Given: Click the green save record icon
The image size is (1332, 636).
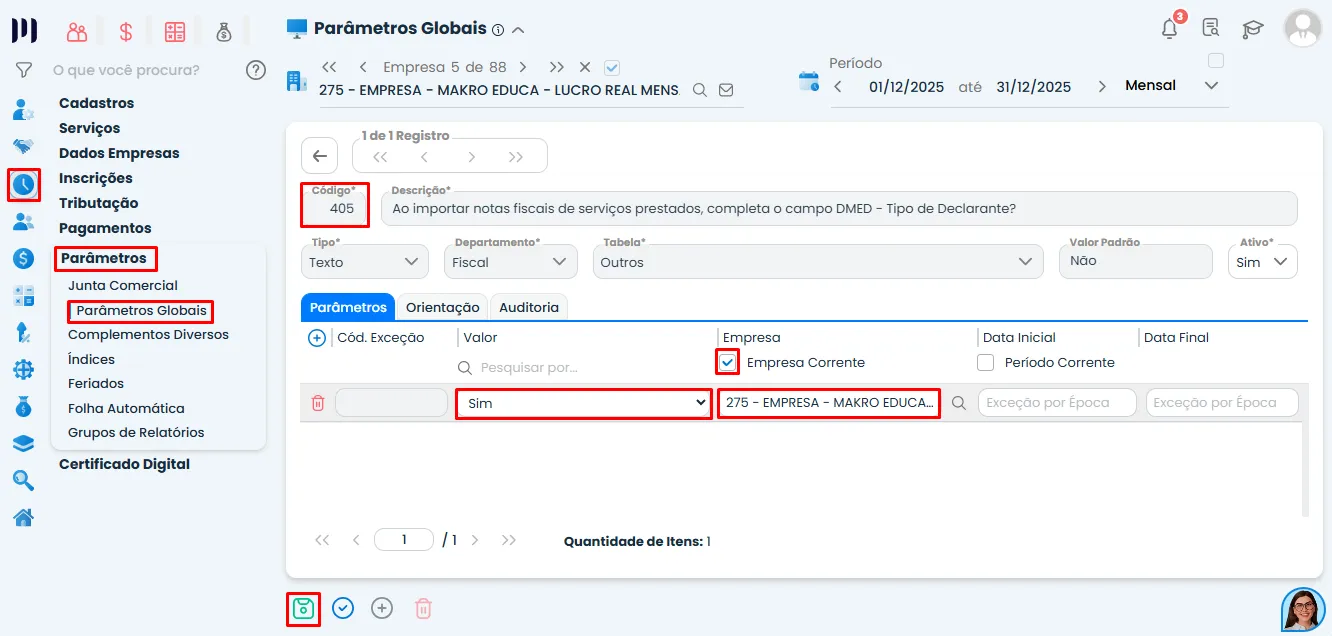Looking at the screenshot, I should [303, 607].
